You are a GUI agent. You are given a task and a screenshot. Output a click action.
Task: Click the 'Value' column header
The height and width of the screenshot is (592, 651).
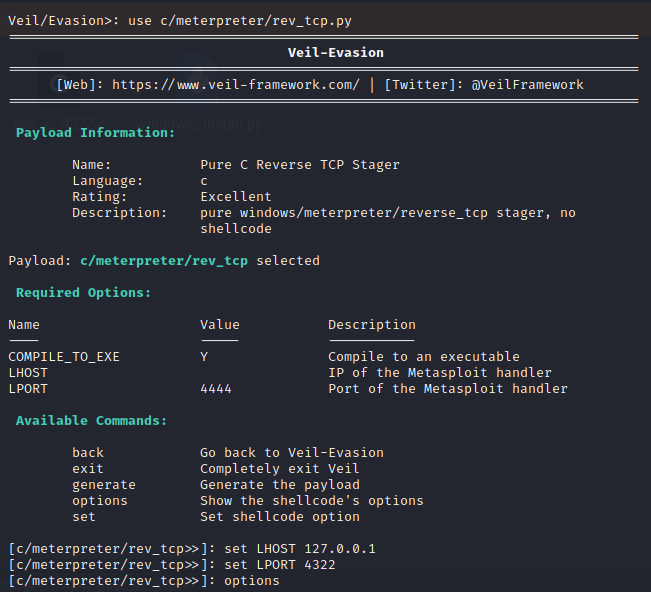[x=220, y=325]
